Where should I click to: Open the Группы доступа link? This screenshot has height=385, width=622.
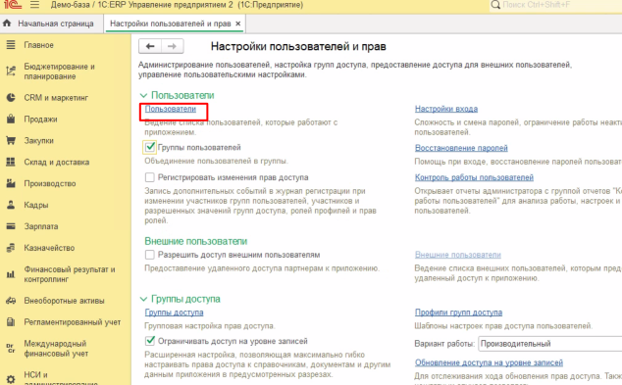click(174, 312)
